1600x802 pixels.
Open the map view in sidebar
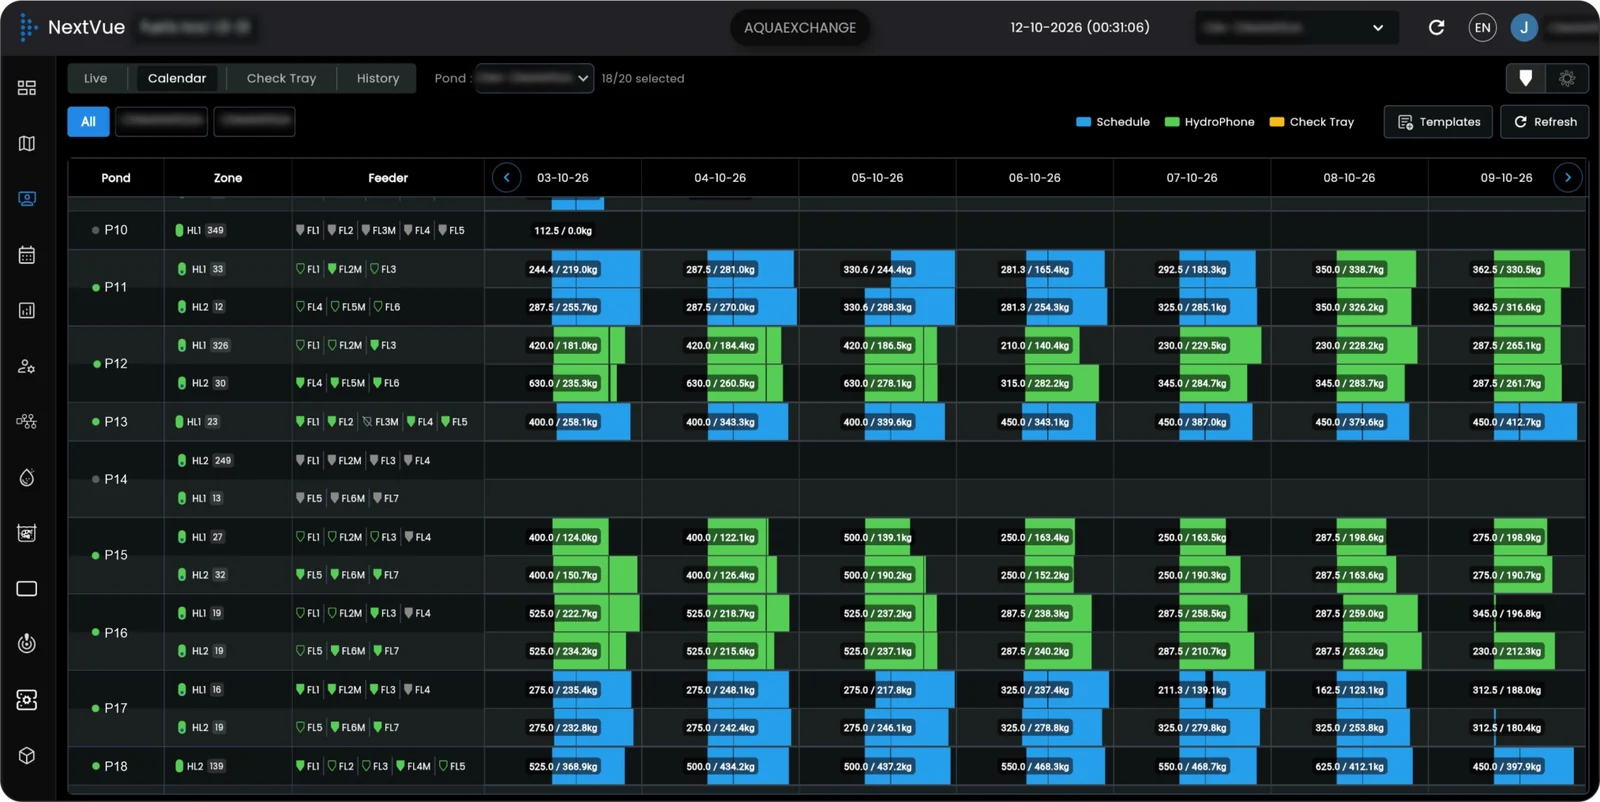coord(27,144)
